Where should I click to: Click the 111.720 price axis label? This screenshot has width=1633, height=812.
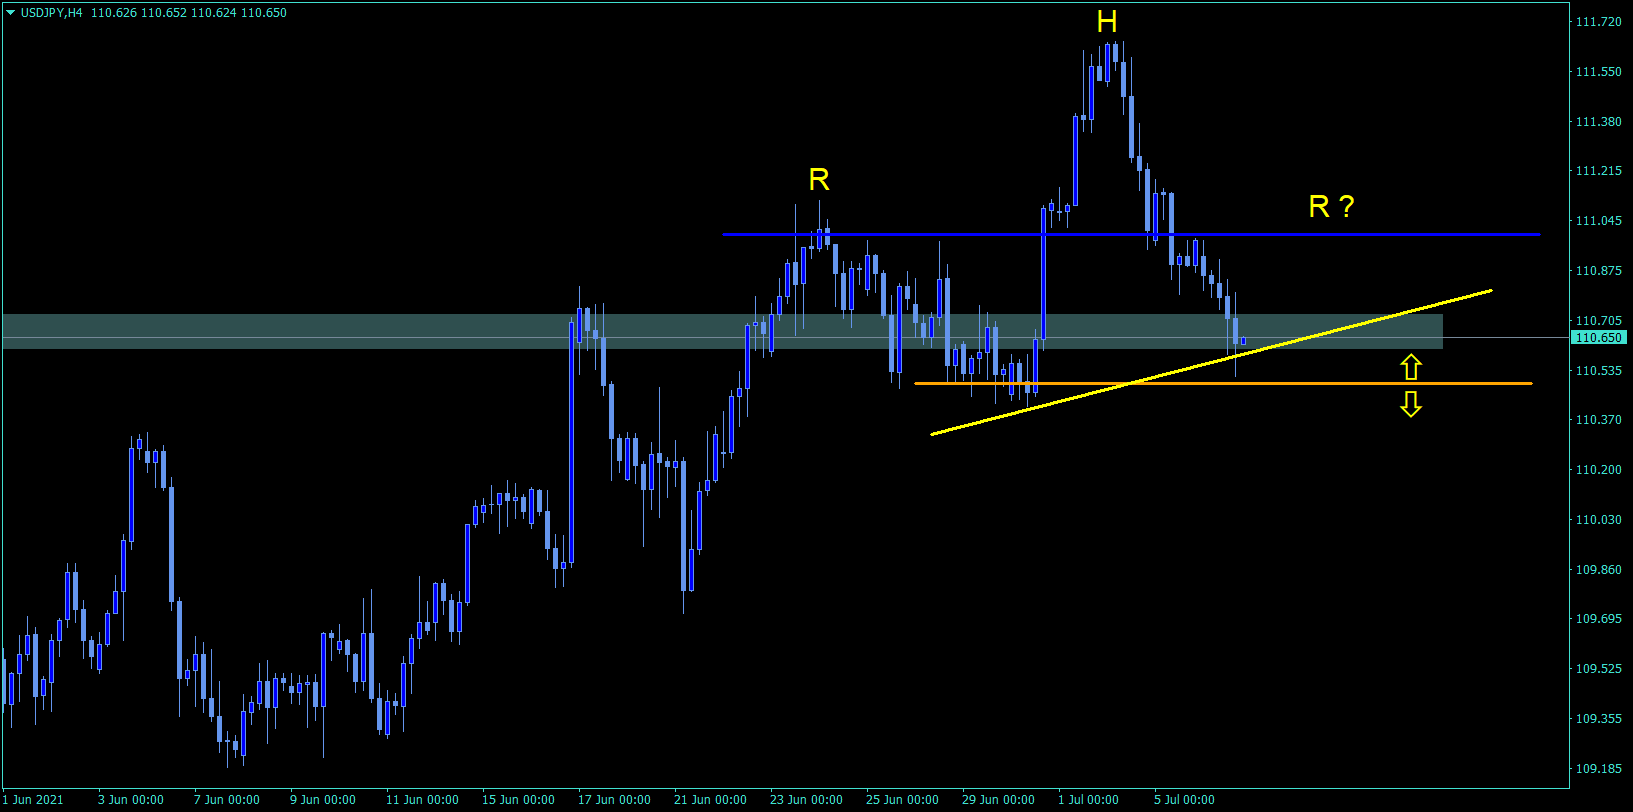[x=1598, y=22]
